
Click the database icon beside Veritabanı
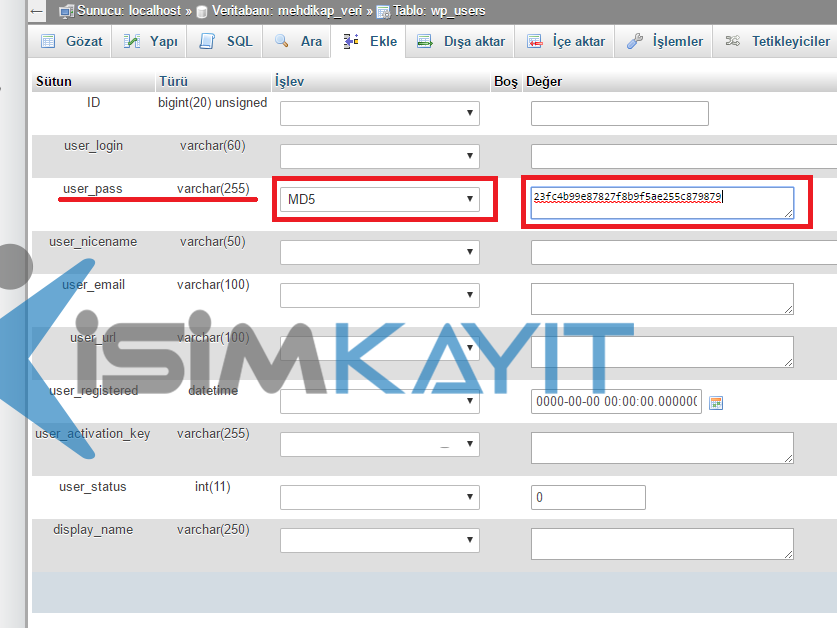point(202,12)
